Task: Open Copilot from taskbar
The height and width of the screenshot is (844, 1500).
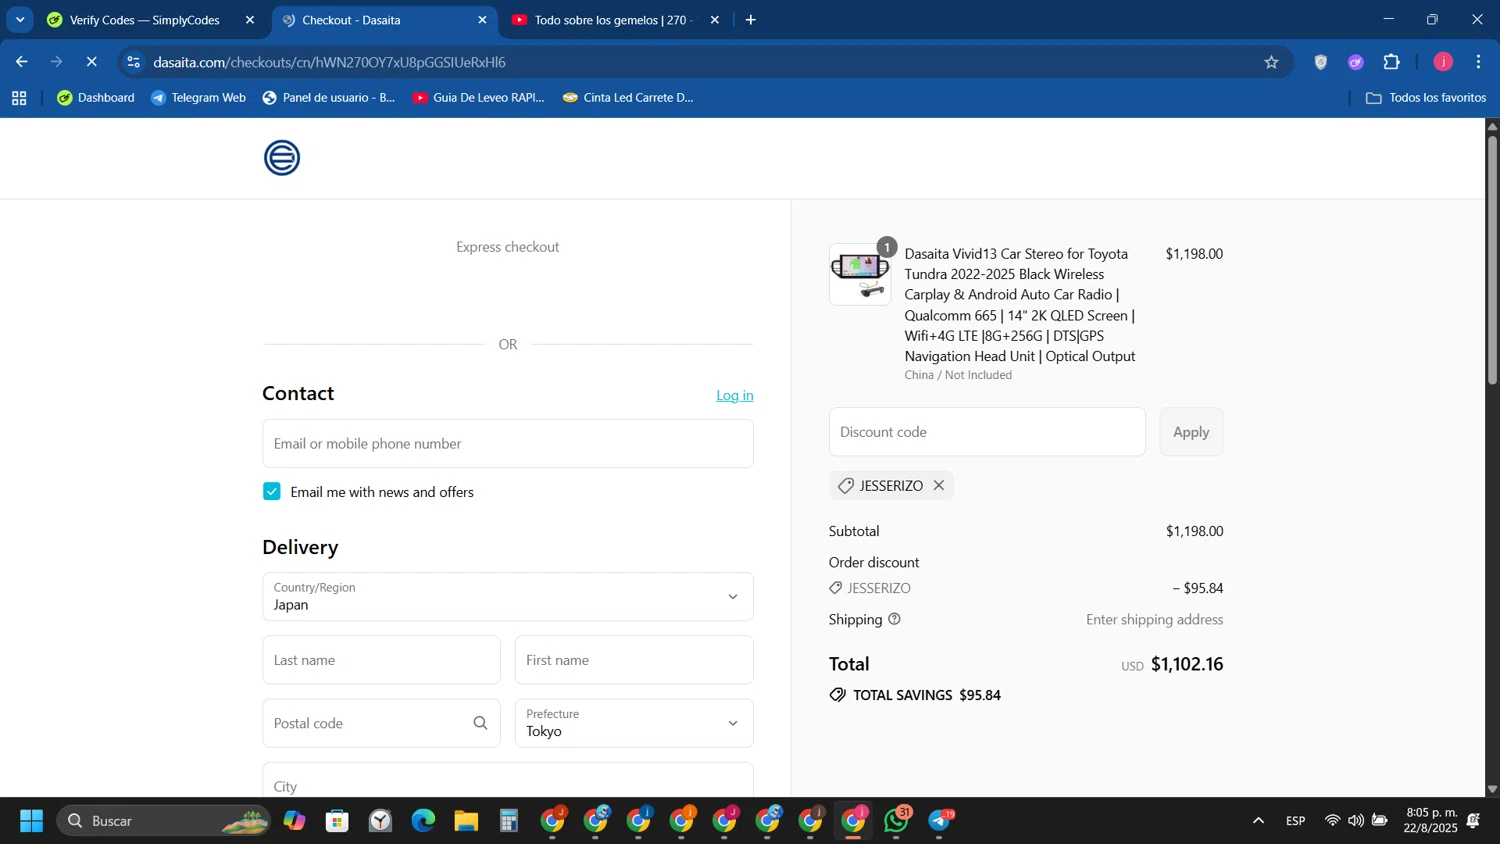Action: [x=294, y=821]
